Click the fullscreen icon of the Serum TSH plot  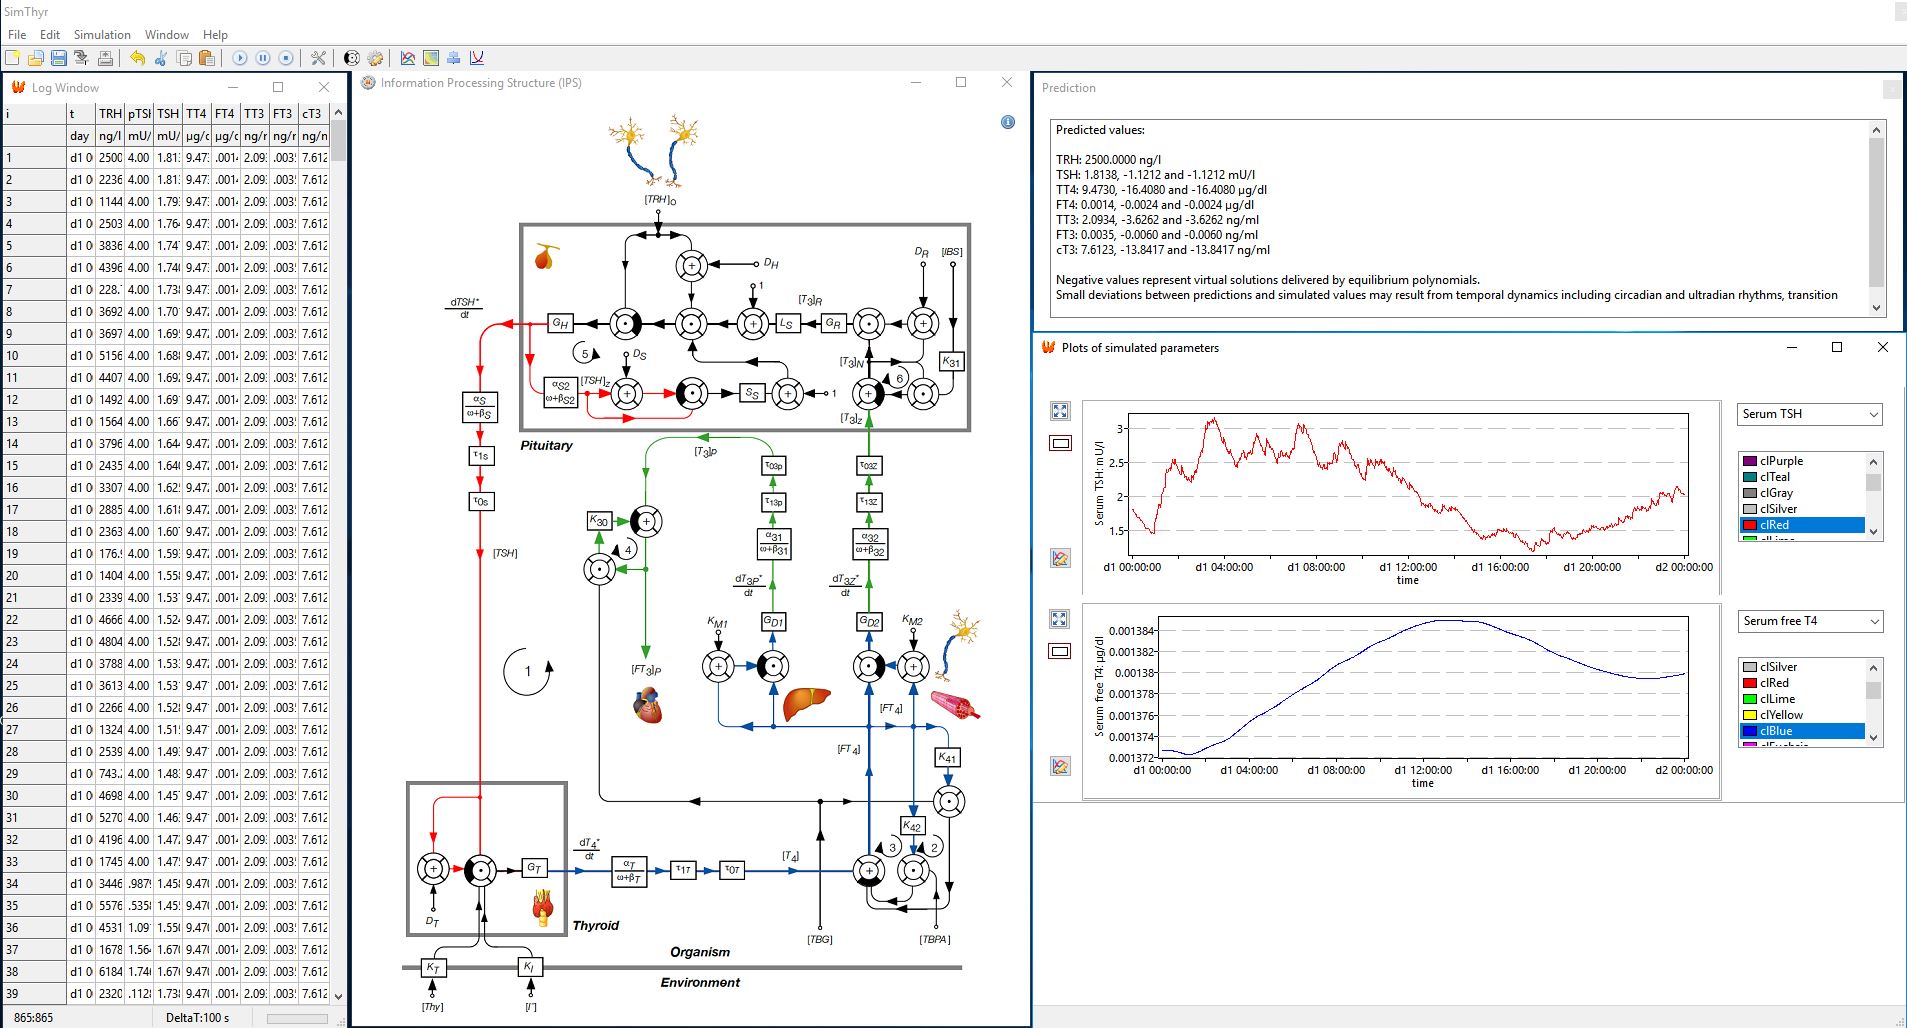coord(1060,411)
